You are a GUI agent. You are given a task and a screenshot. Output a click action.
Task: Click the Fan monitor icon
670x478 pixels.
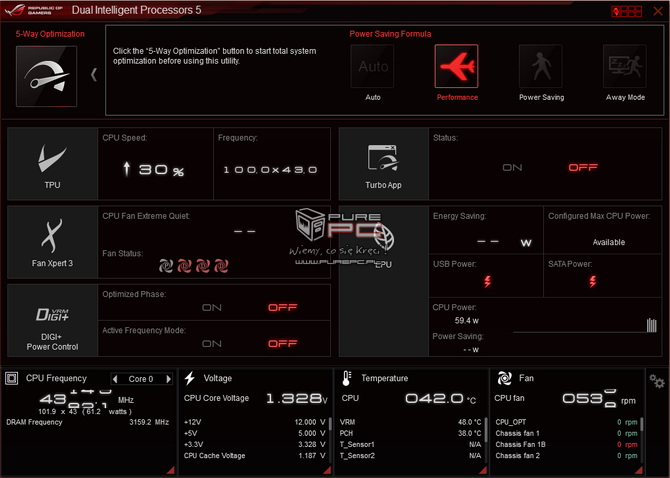(504, 378)
